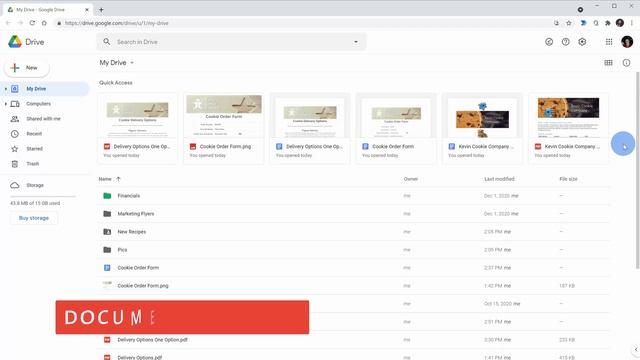Open Computers in sidebar
640x360 pixels.
(38, 104)
